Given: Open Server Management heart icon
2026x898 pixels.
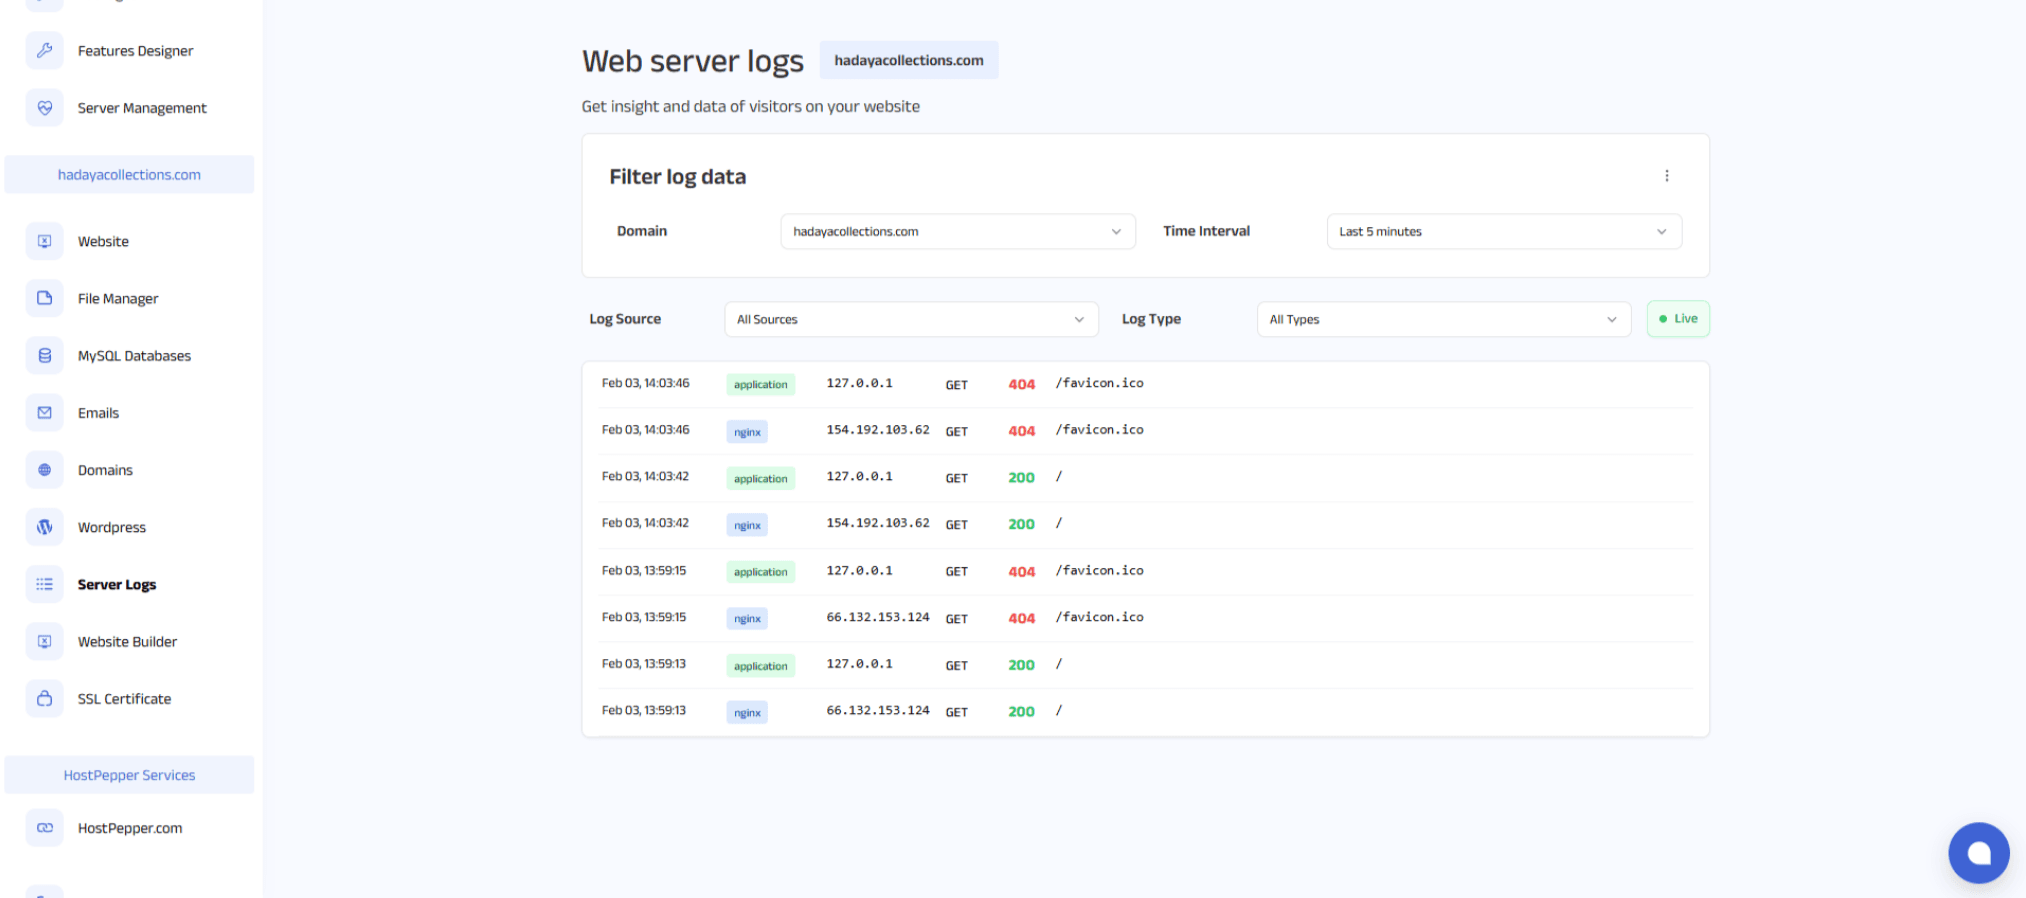Looking at the screenshot, I should point(45,108).
